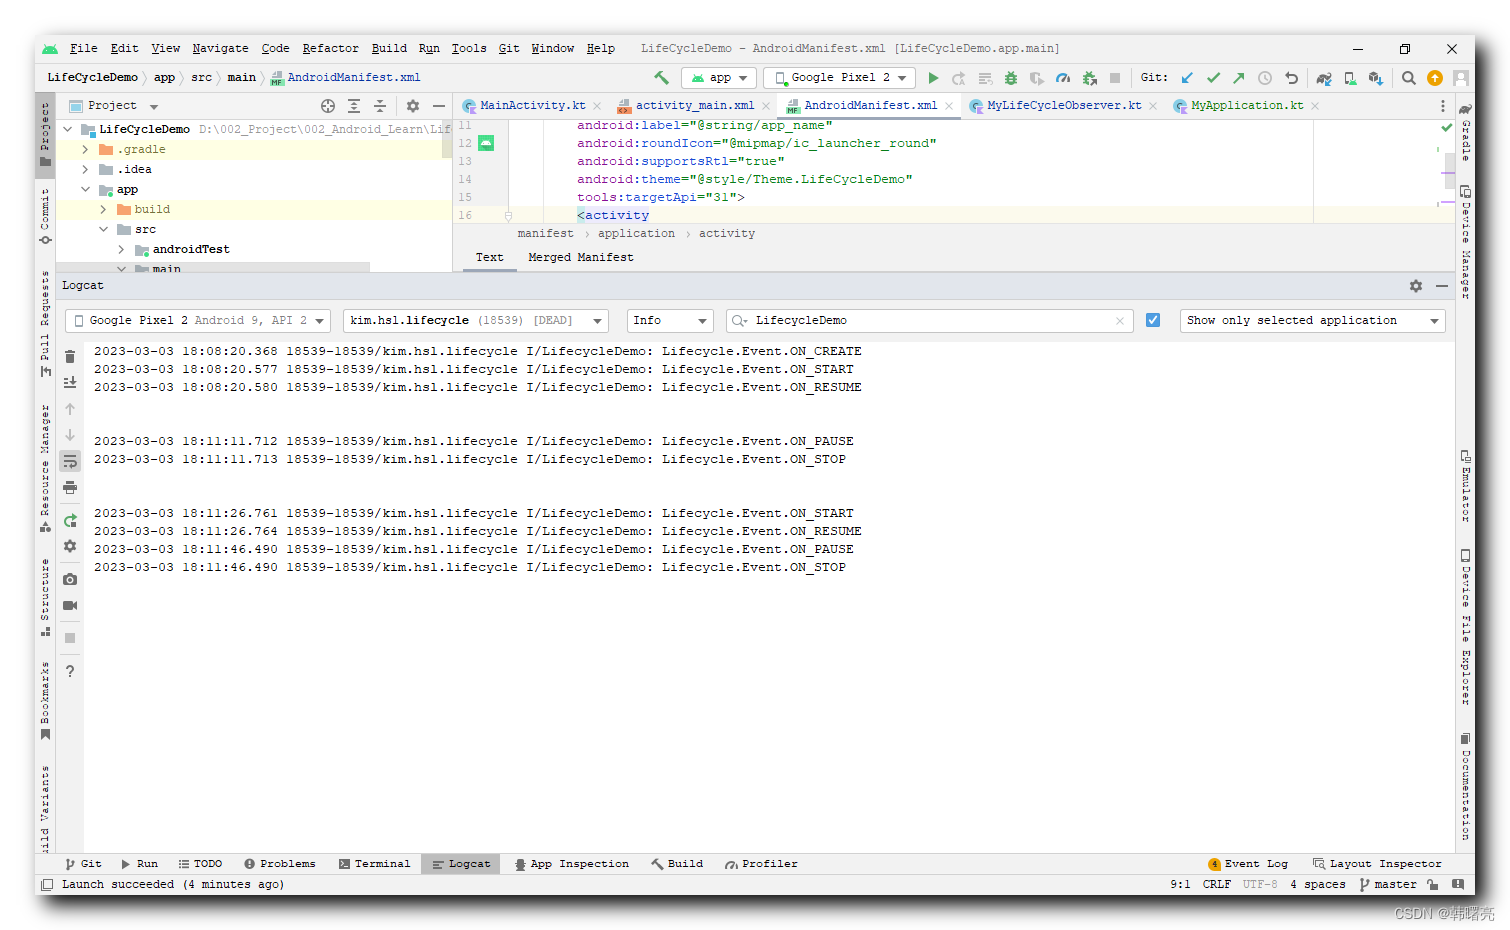The width and height of the screenshot is (1510, 930).
Task: Click Scroll to the end logcat icon
Action: pos(70,382)
